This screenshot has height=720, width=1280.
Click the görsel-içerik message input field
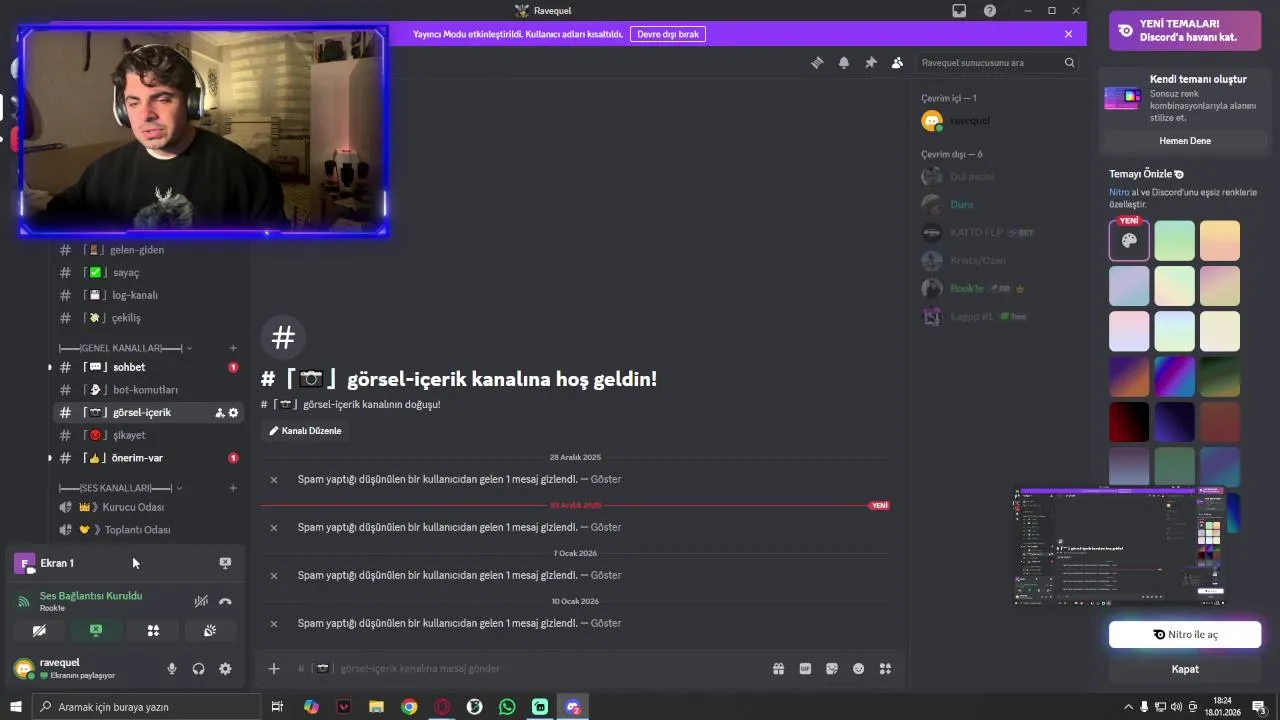pos(530,669)
